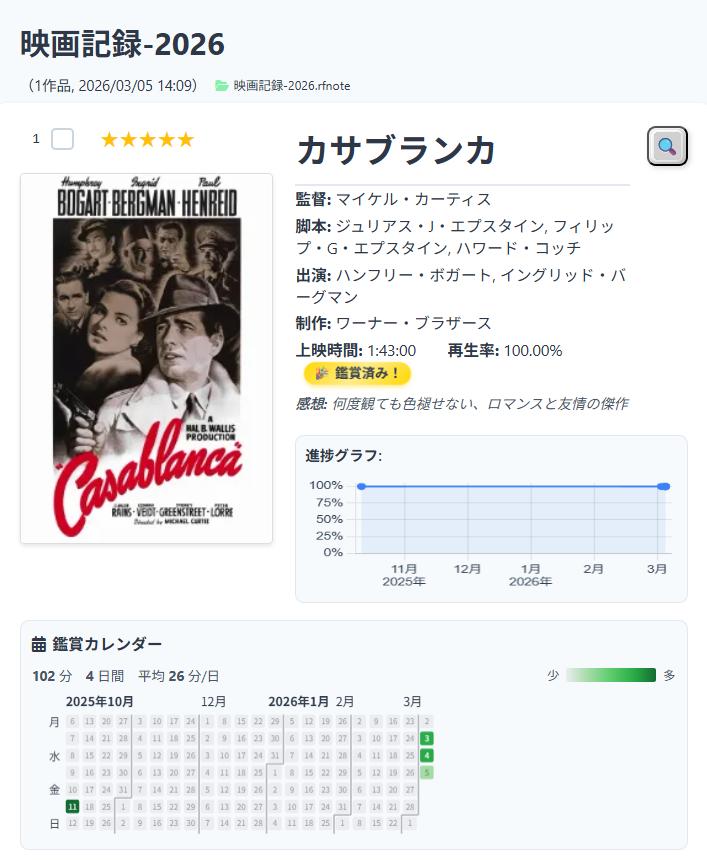This screenshot has width=707, height=860.
Task: Click the folder icon before 映画記録-2026.rfnote
Action: (x=219, y=86)
